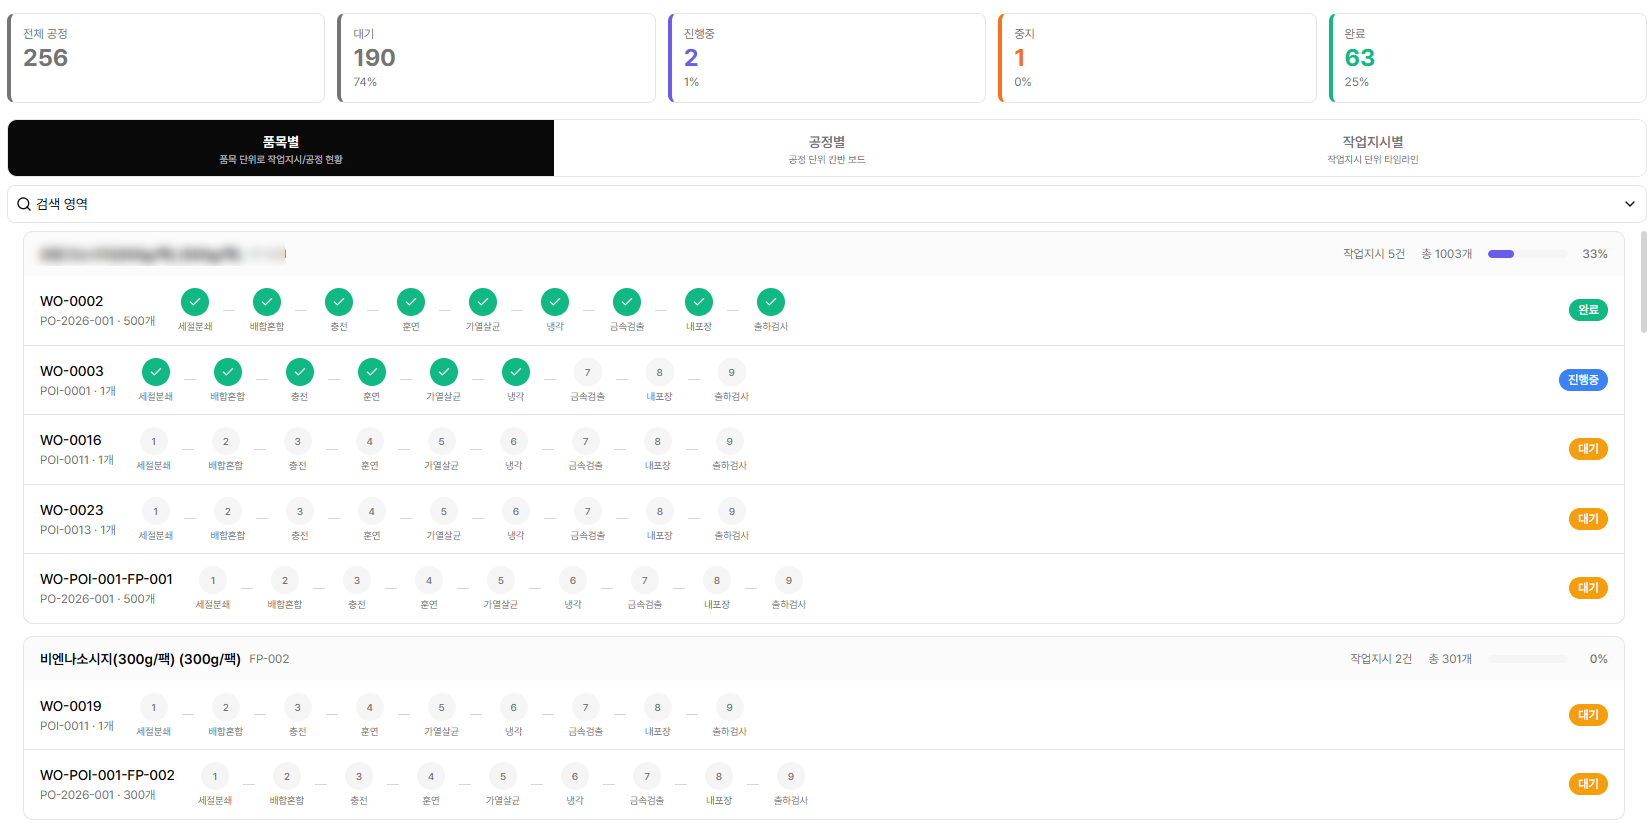Click 냉각 completed check icon in WO-0002
Image resolution: width=1652 pixels, height=828 pixels.
point(555,302)
